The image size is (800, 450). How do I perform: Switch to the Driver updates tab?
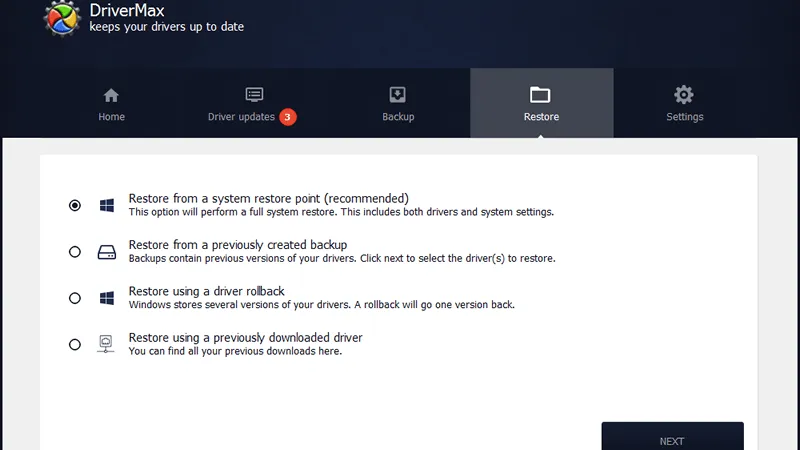[241, 117]
